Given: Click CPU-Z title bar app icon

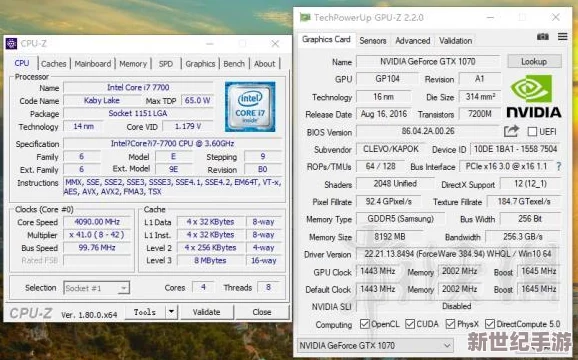Looking at the screenshot, I should (11, 43).
